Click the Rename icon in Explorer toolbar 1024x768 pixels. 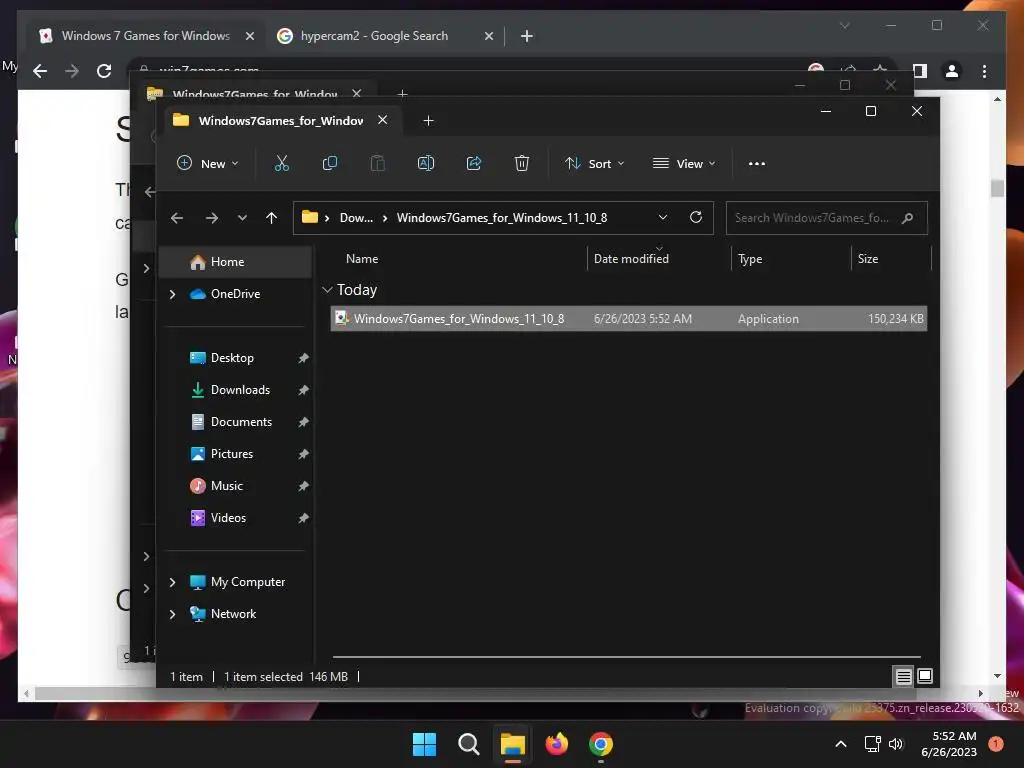tap(426, 163)
